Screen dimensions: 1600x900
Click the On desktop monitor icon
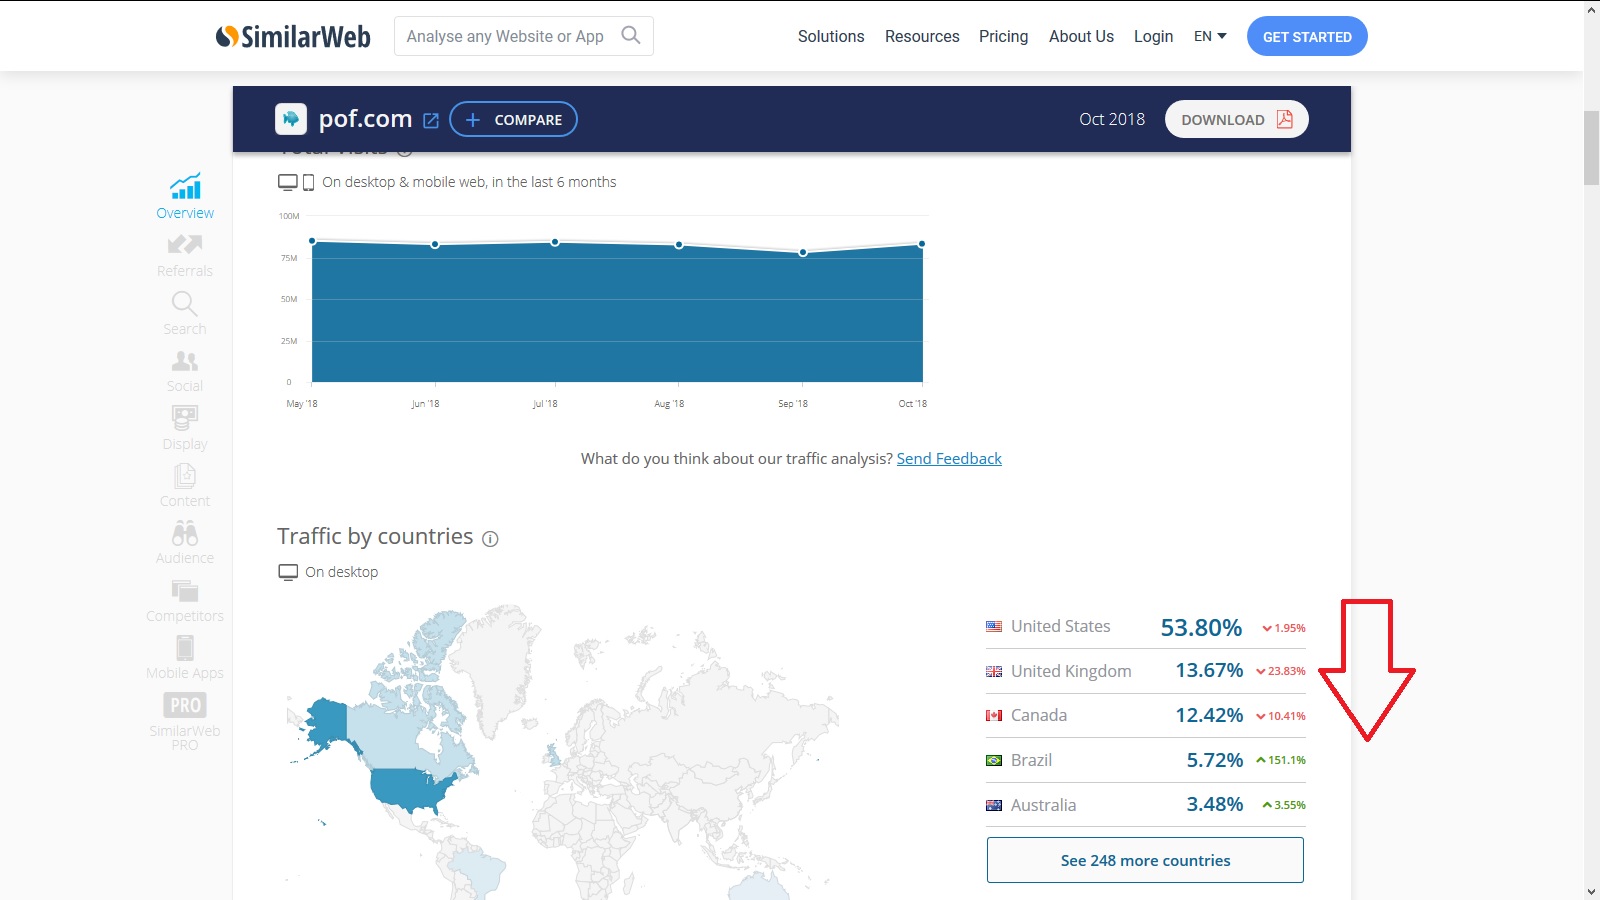point(288,572)
